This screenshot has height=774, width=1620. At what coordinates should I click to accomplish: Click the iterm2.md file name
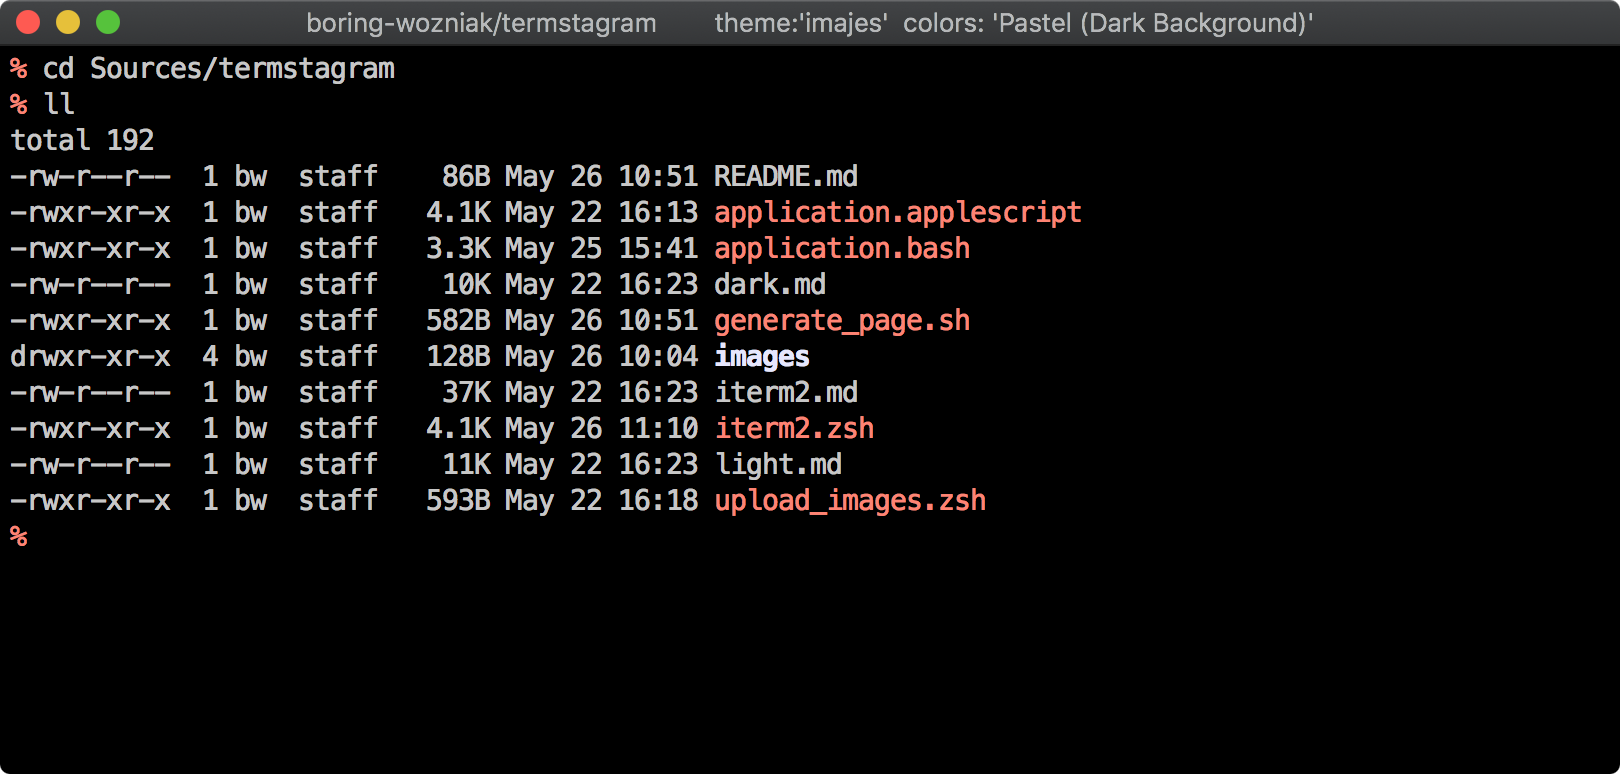pyautogui.click(x=785, y=393)
